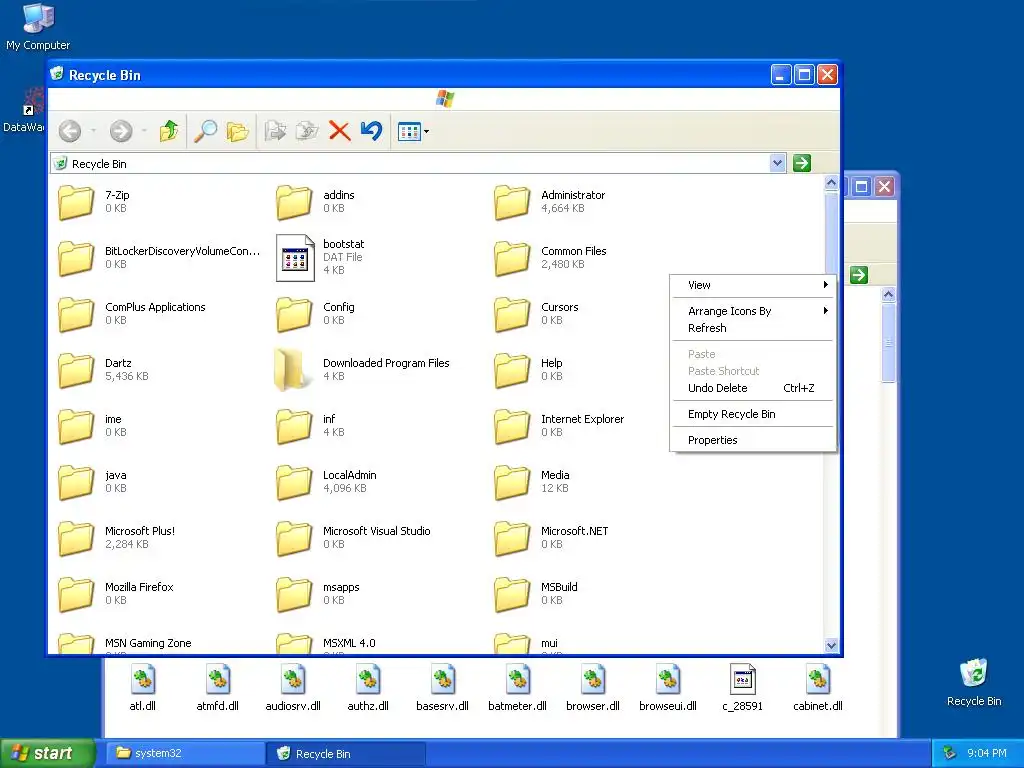Click the red Delete X icon

pos(340,131)
